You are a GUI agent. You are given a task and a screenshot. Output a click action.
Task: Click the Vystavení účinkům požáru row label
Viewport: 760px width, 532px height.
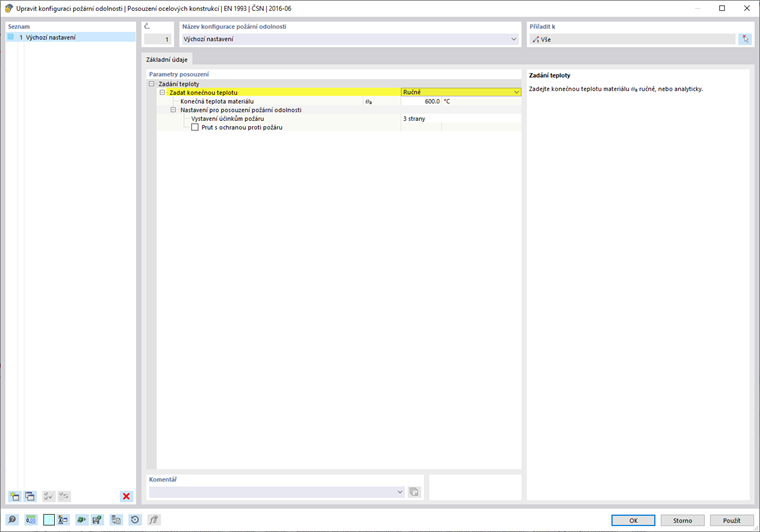[x=227, y=119]
